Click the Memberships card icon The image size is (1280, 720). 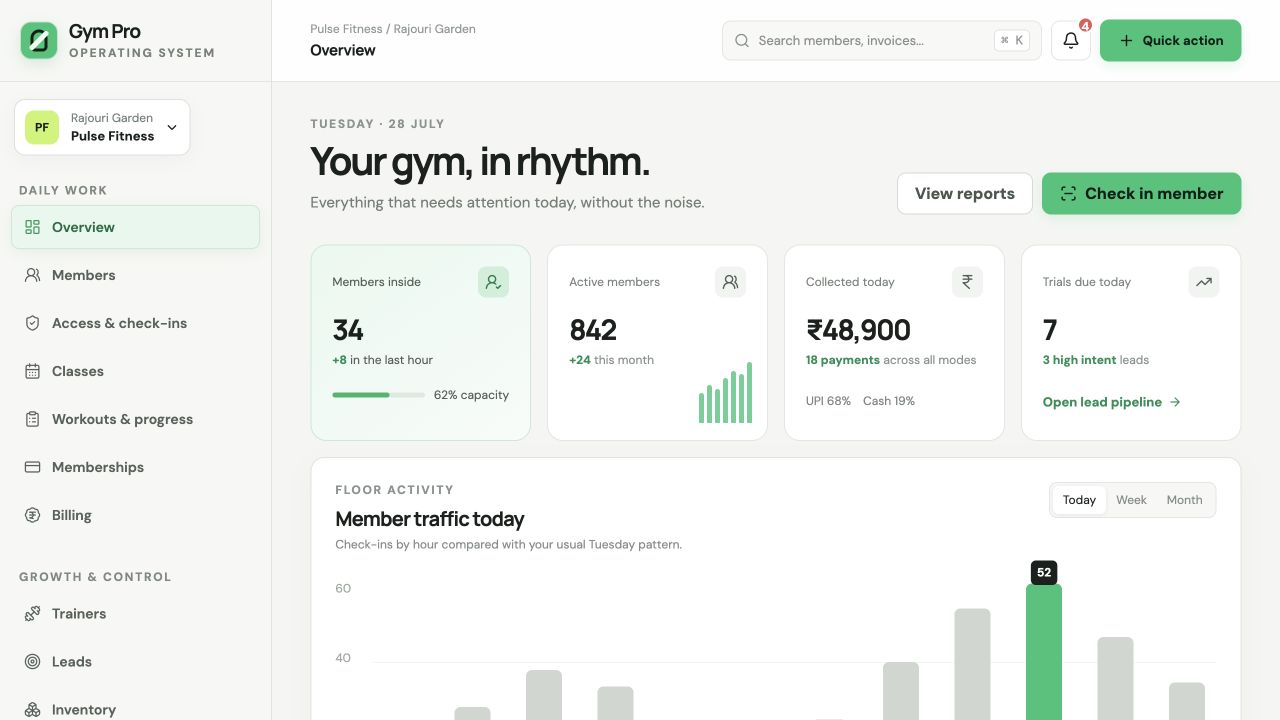tap(33, 467)
